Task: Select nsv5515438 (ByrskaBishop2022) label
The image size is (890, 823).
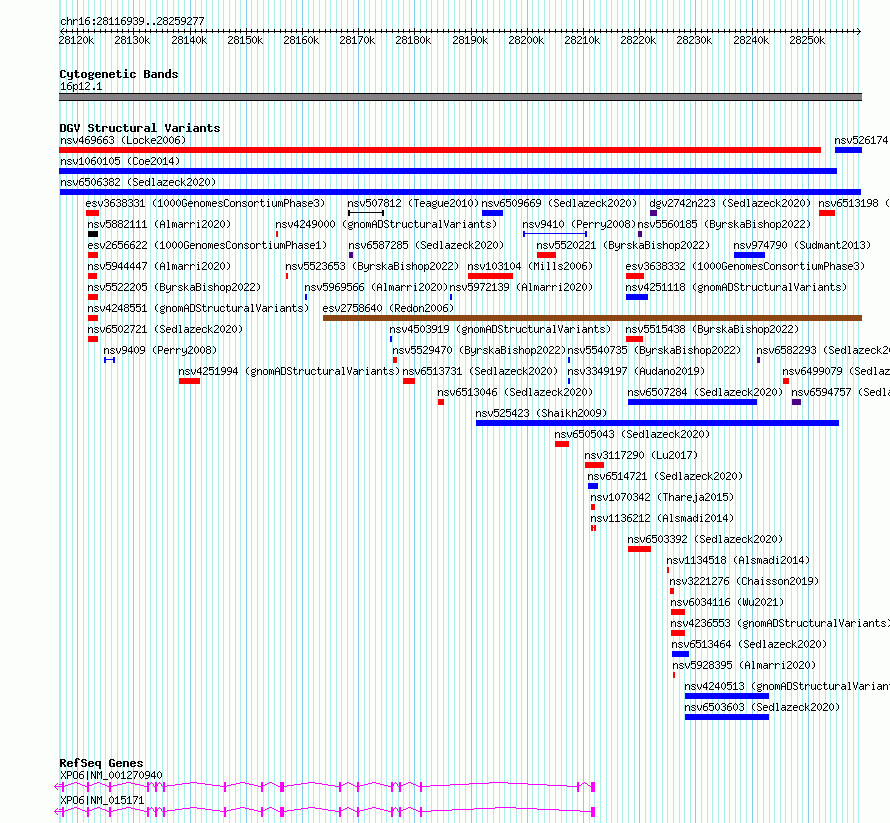Action: pos(712,329)
